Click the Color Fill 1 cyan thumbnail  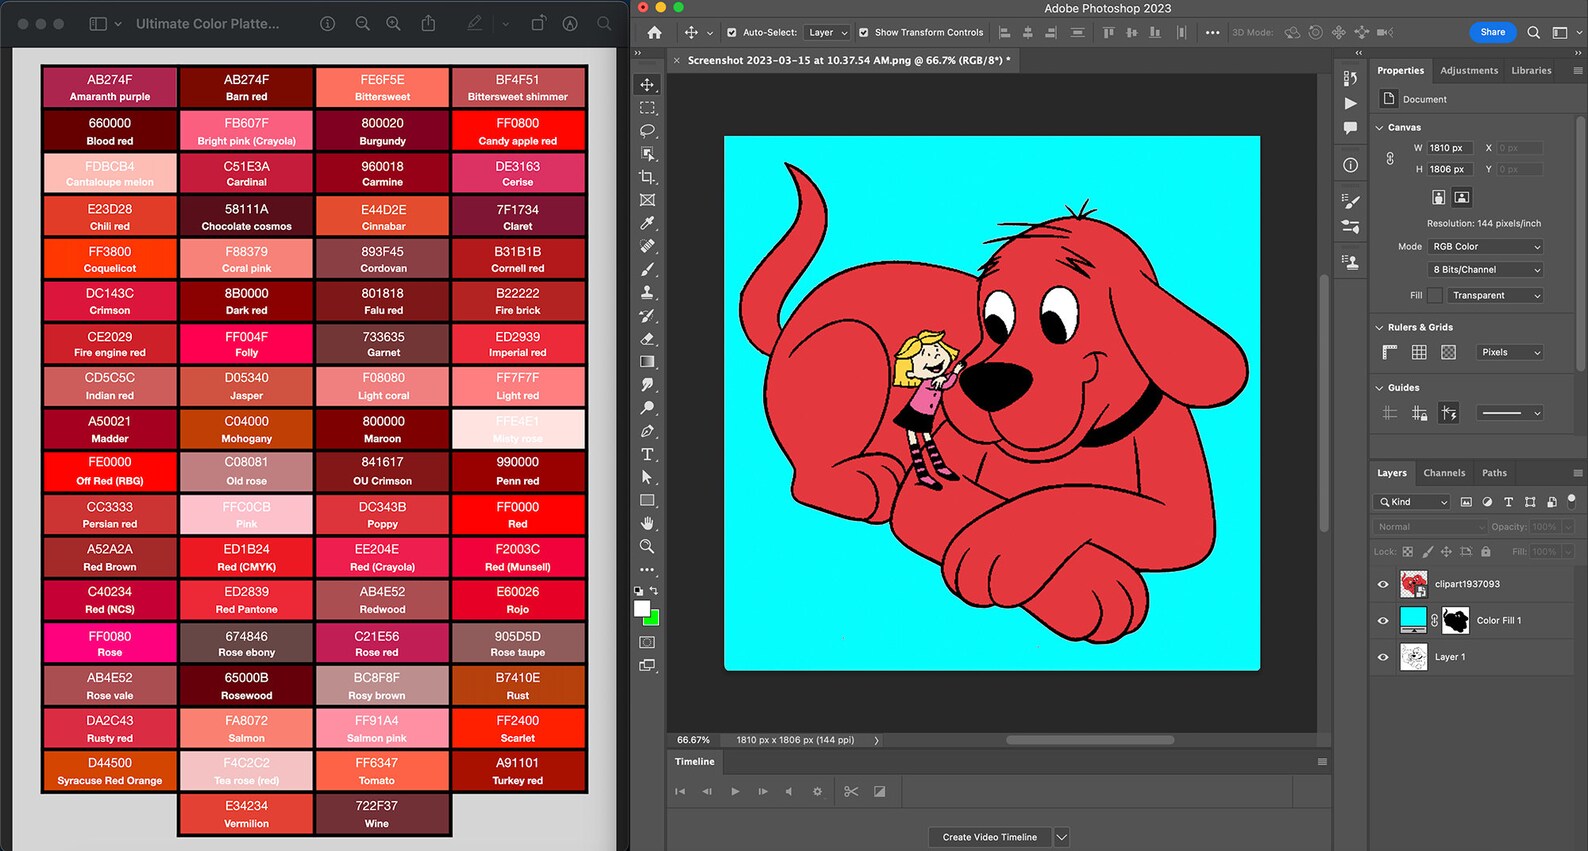click(x=1413, y=621)
